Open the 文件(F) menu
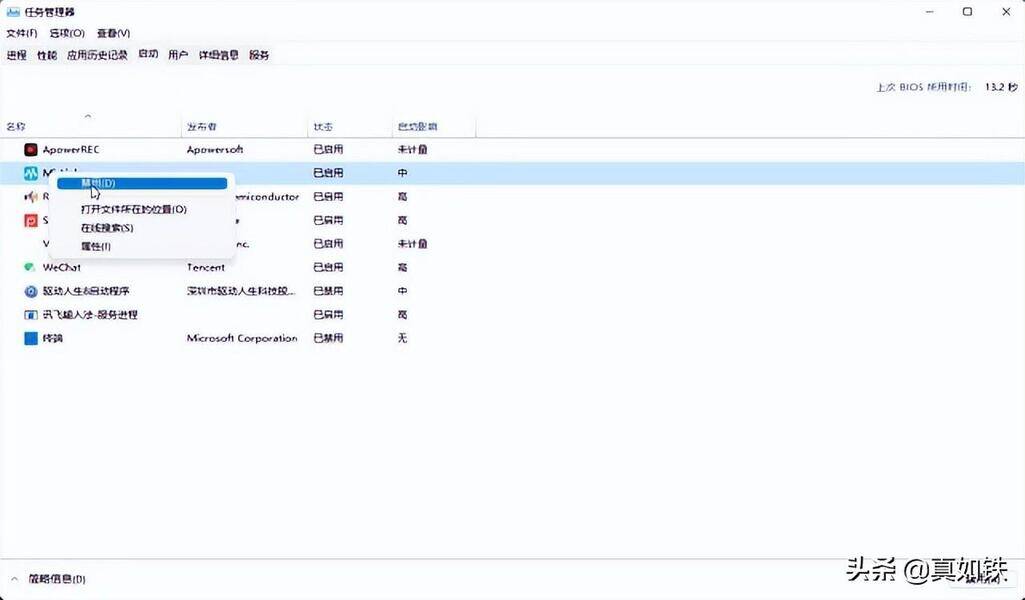 pos(22,33)
